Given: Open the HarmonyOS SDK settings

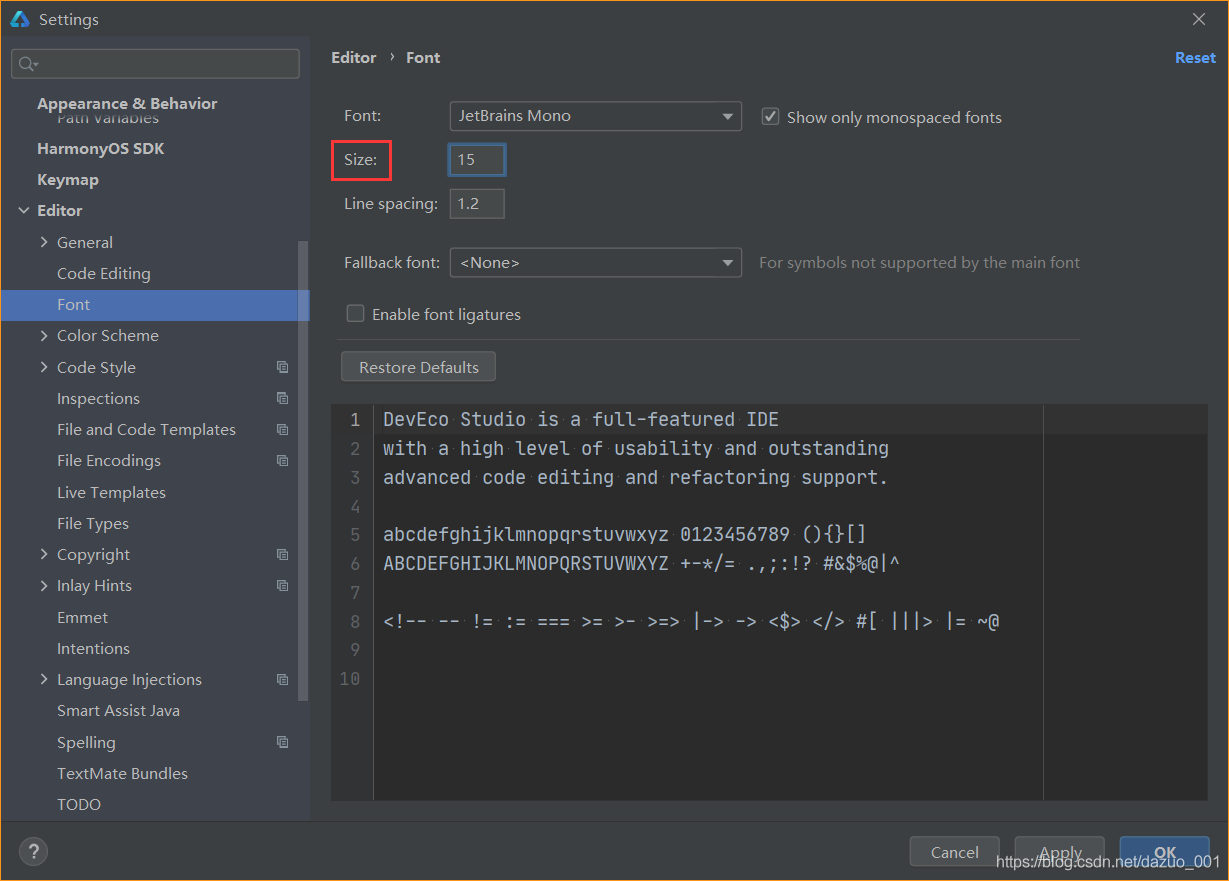Looking at the screenshot, I should 101,148.
